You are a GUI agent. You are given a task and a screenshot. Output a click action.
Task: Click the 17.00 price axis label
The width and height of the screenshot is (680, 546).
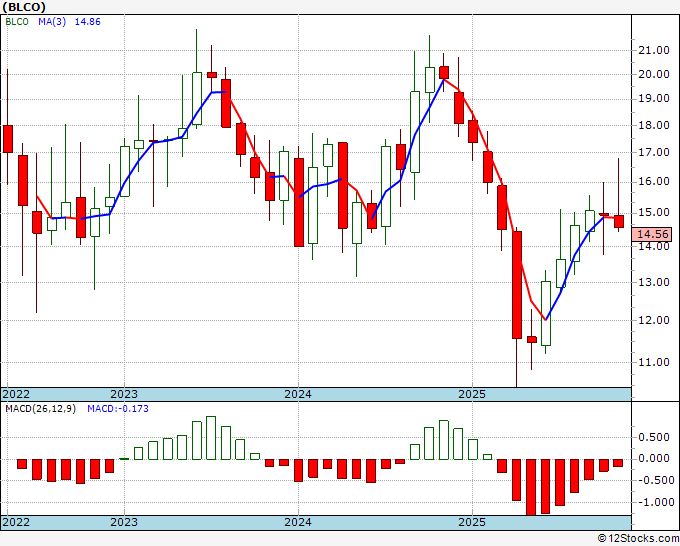pos(654,152)
